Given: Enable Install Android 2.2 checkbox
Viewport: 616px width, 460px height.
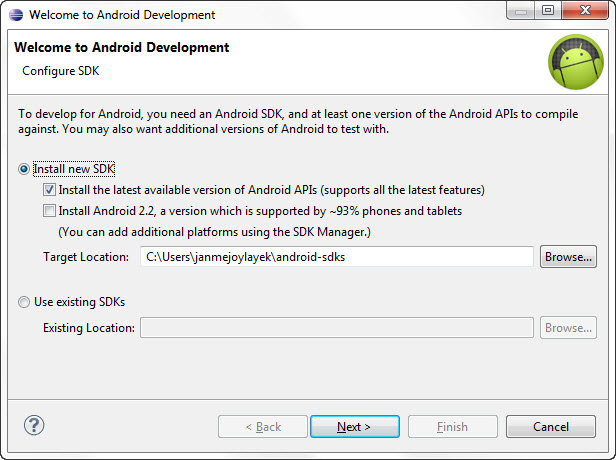Looking at the screenshot, I should coord(49,211).
